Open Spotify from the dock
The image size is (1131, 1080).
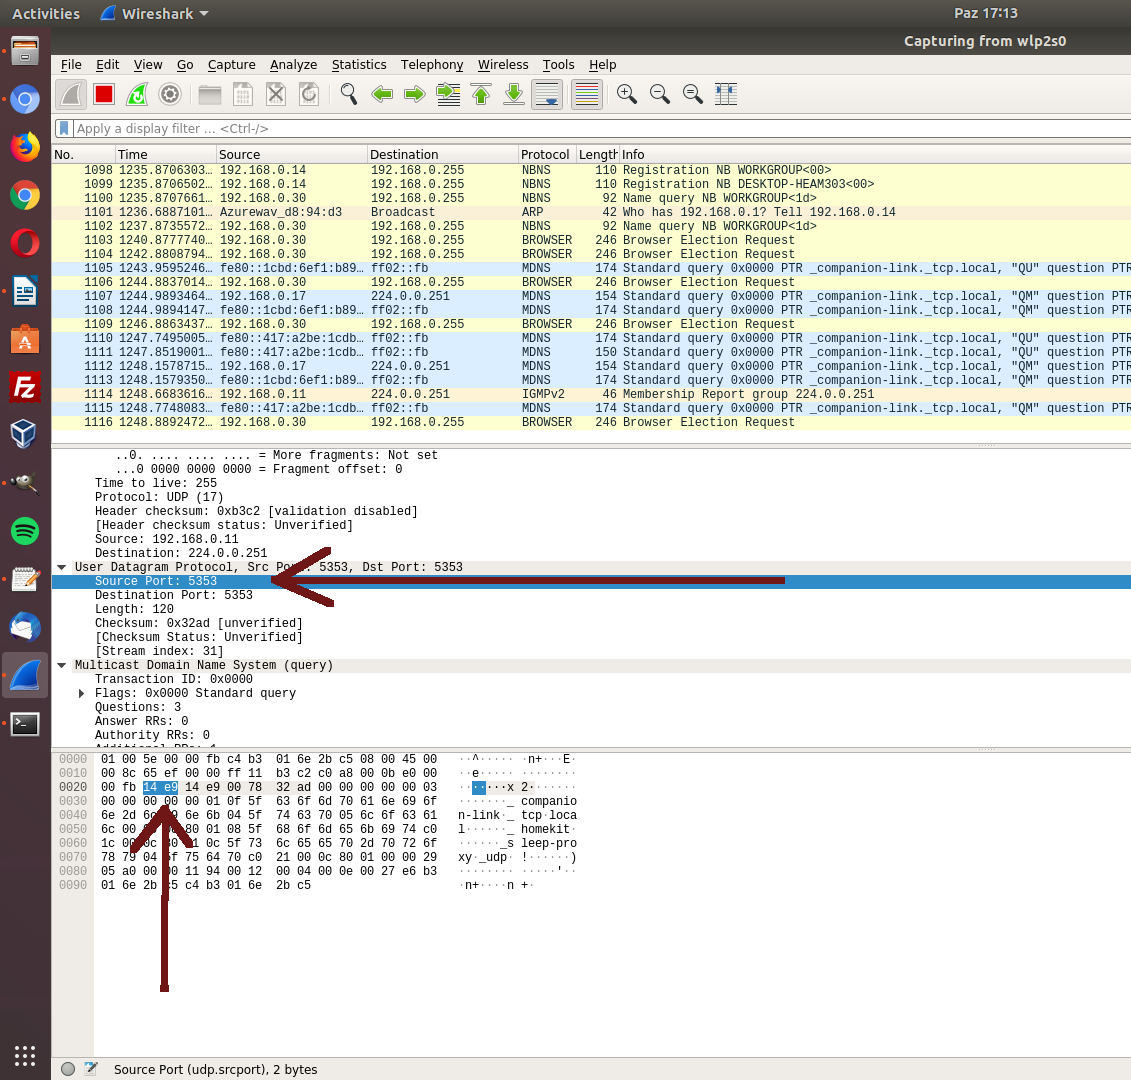click(x=25, y=532)
